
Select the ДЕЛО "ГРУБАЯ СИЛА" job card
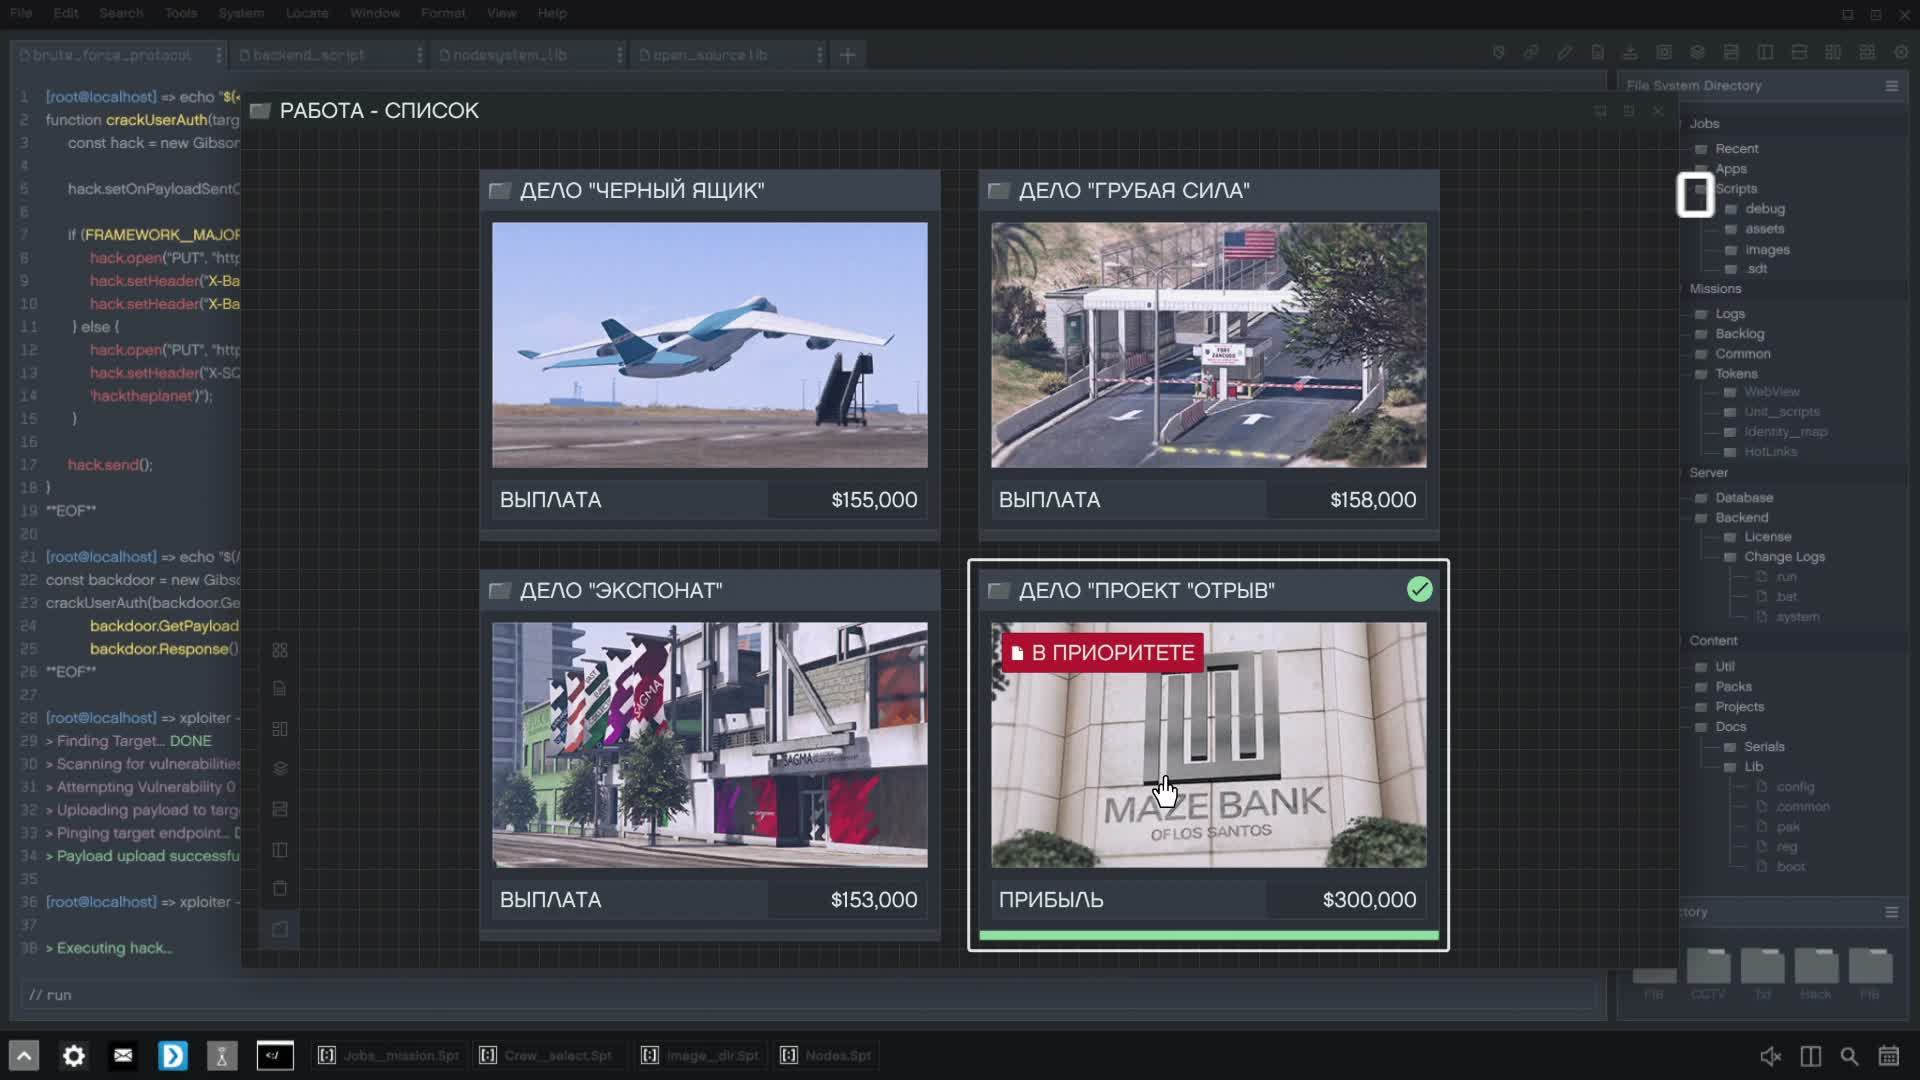[1209, 355]
